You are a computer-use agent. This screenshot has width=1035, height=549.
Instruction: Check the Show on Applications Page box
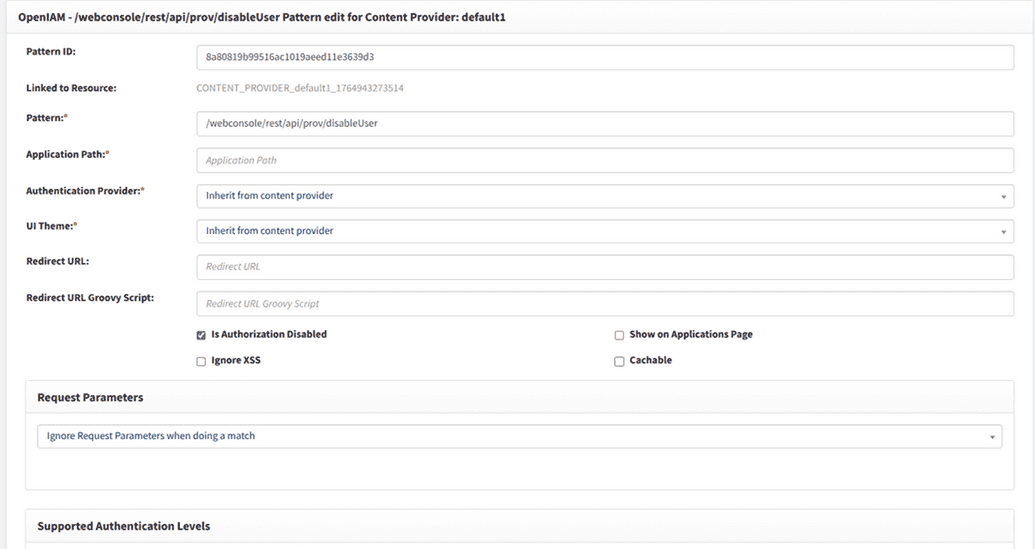619,335
